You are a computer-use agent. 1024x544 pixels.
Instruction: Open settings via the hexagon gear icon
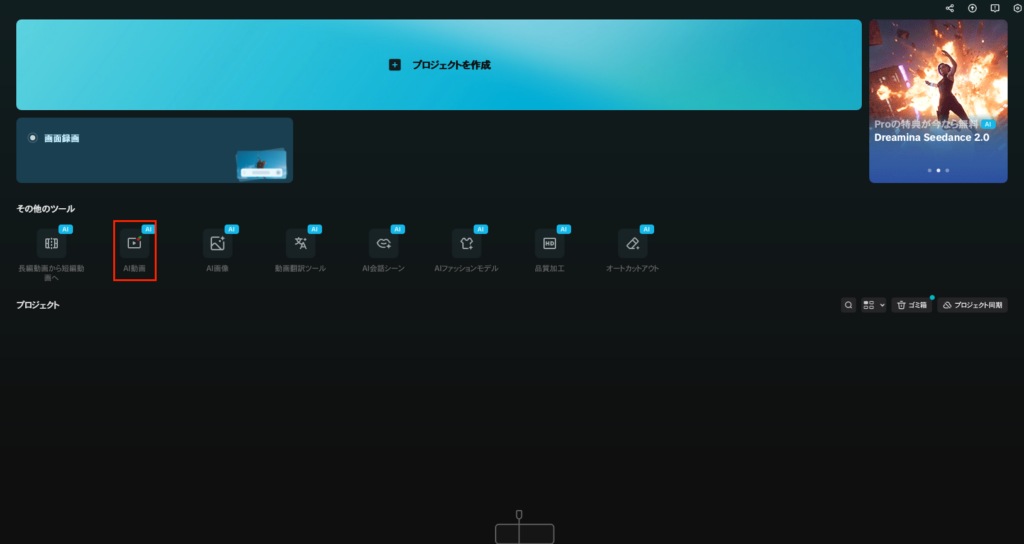[1017, 8]
